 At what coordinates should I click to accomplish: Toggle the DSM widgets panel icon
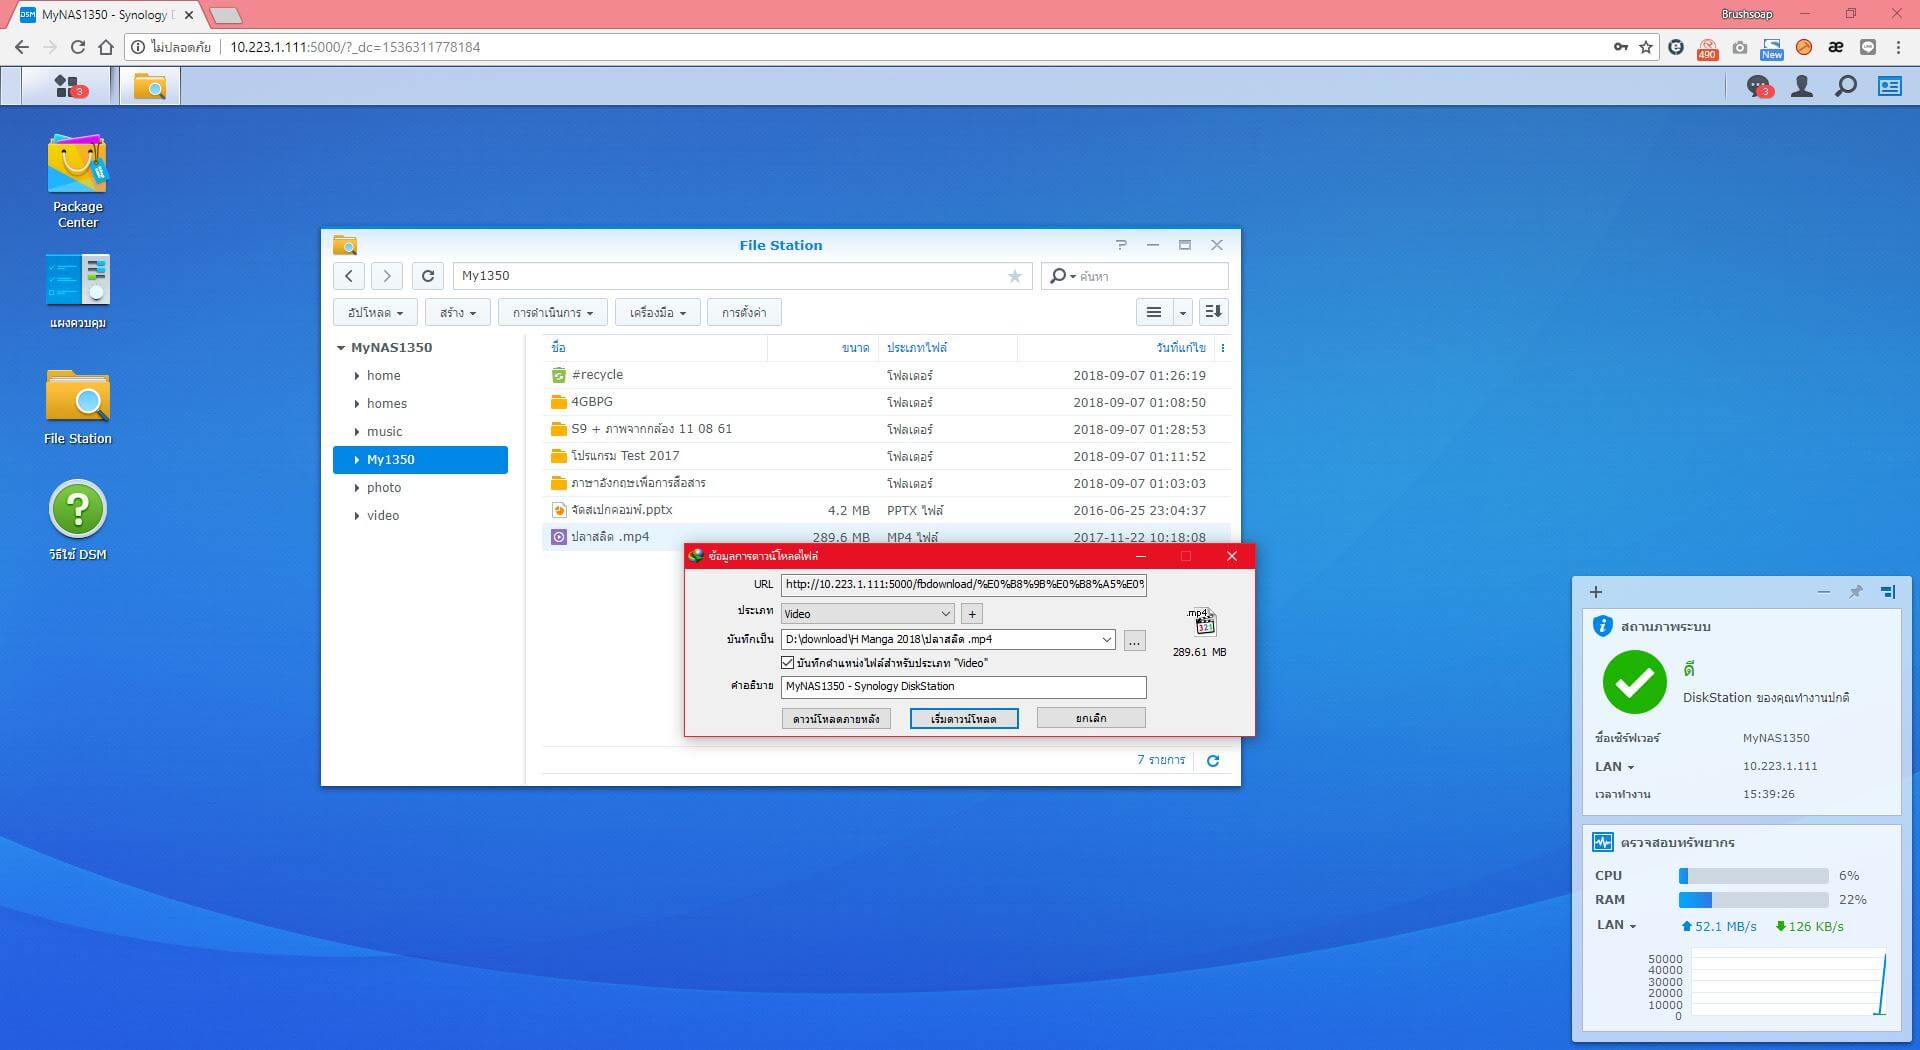(x=1889, y=87)
